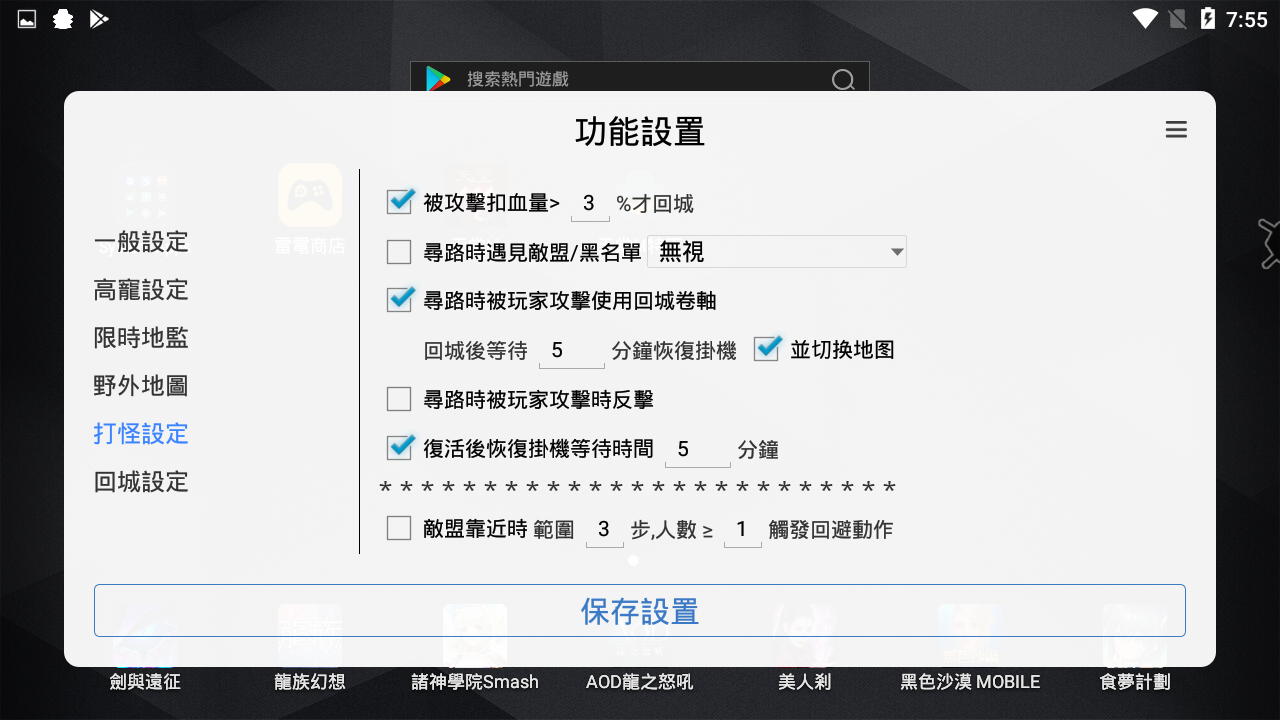Click the battery indicator in the status bar
The width and height of the screenshot is (1280, 720).
coord(1208,18)
